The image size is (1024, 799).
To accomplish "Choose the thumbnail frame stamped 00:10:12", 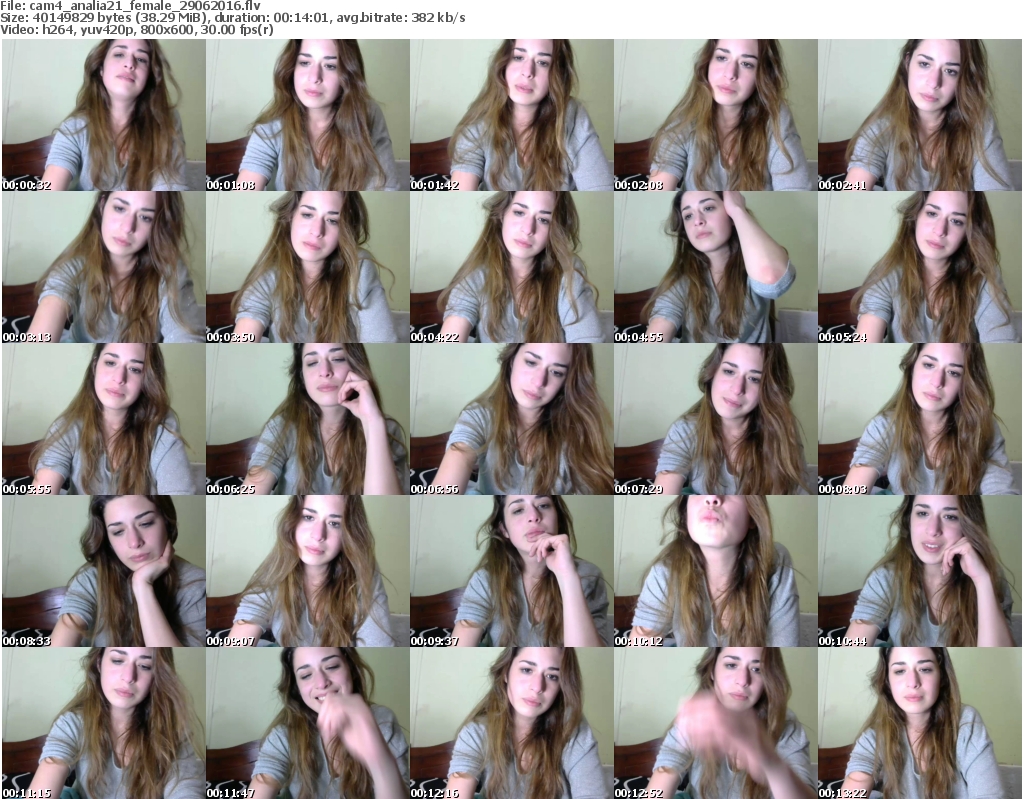I will (716, 571).
